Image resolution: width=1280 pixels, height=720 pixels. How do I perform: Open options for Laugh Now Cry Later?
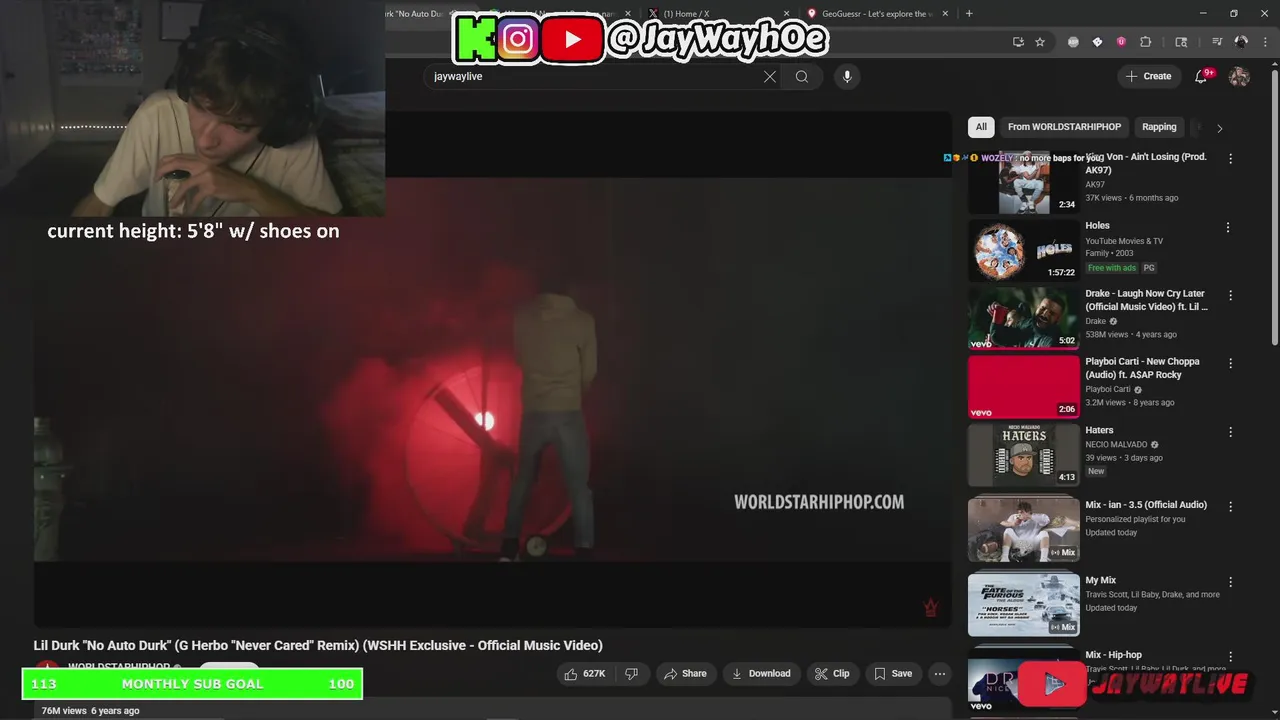coord(1230,296)
